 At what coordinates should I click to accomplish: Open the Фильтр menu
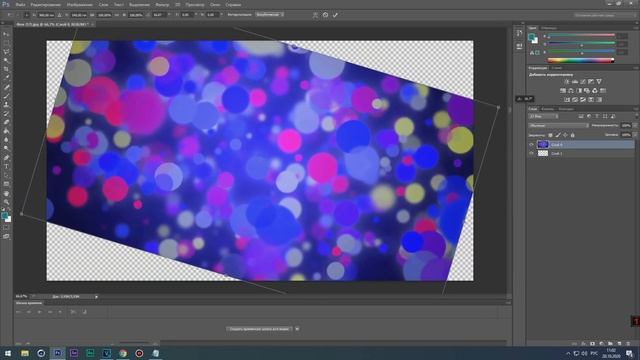pyautogui.click(x=162, y=5)
